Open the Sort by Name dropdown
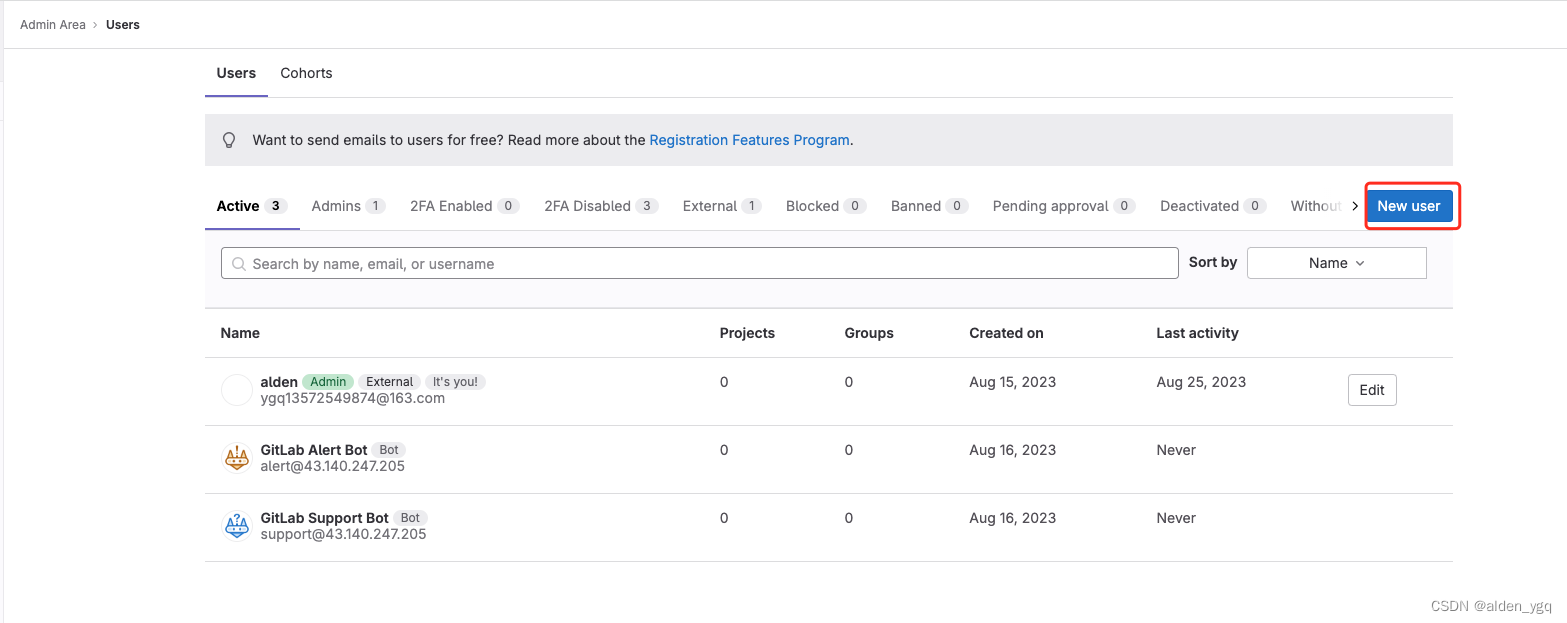 tap(1336, 263)
